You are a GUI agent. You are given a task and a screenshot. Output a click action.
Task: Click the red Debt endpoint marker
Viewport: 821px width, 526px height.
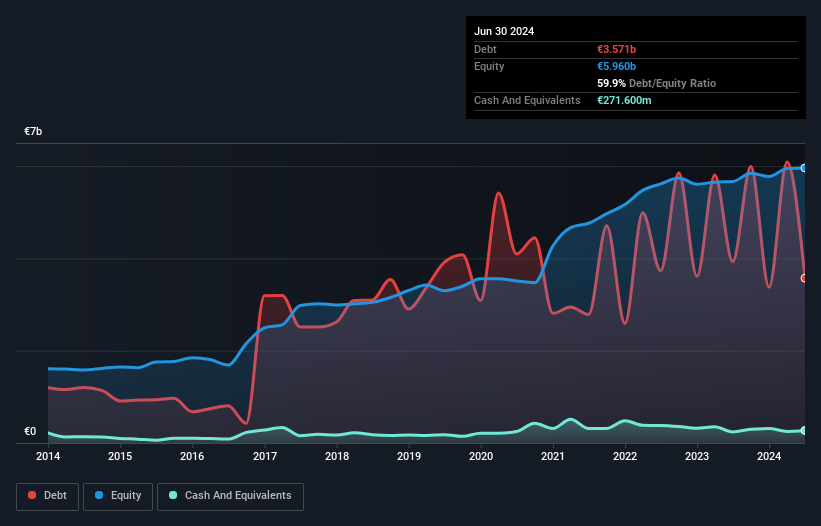(x=804, y=278)
